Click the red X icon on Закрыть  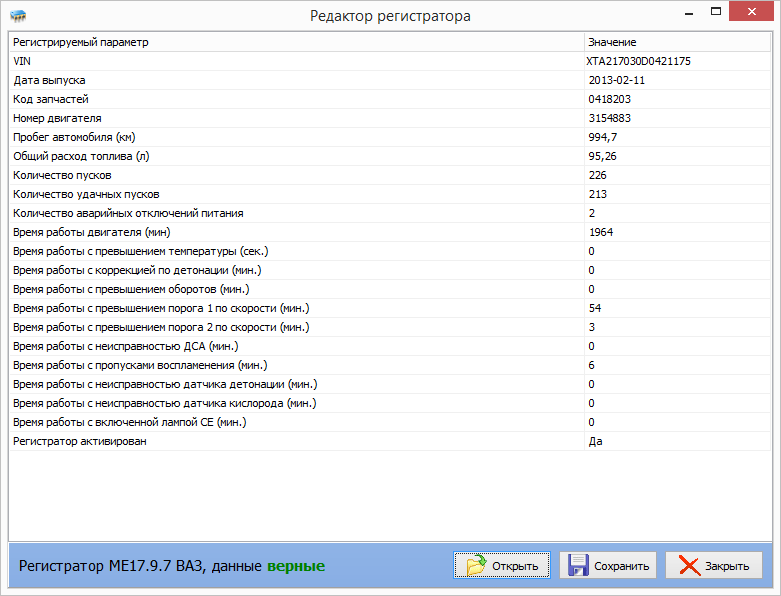(689, 565)
